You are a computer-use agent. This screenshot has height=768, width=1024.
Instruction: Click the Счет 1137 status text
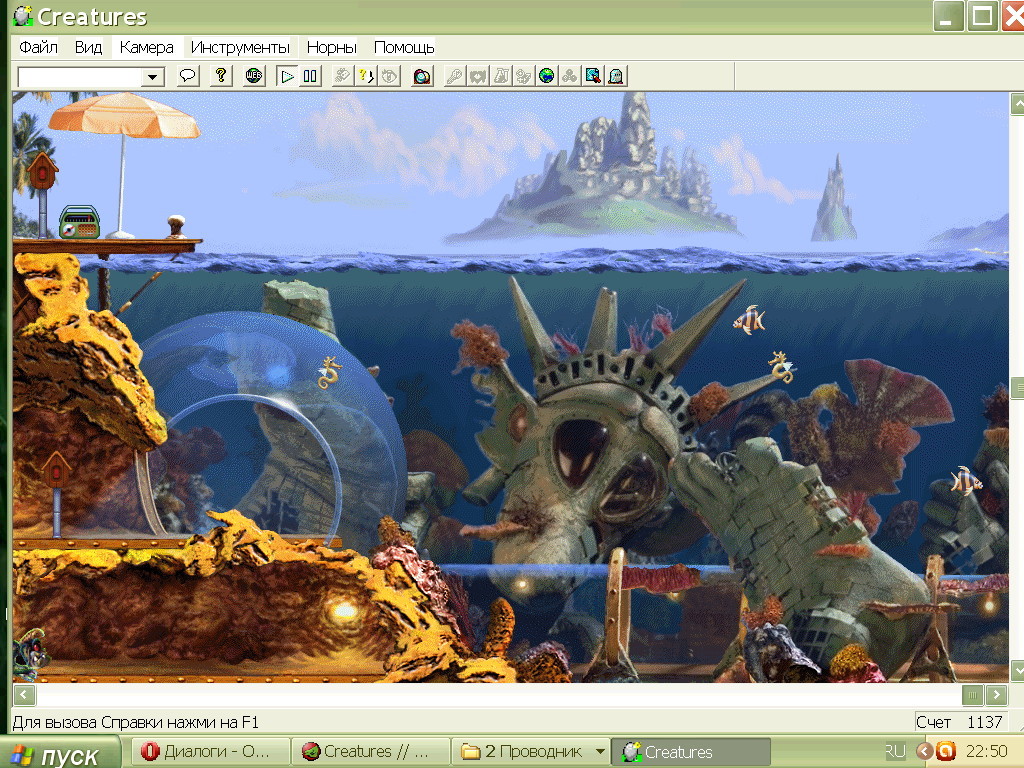point(959,722)
